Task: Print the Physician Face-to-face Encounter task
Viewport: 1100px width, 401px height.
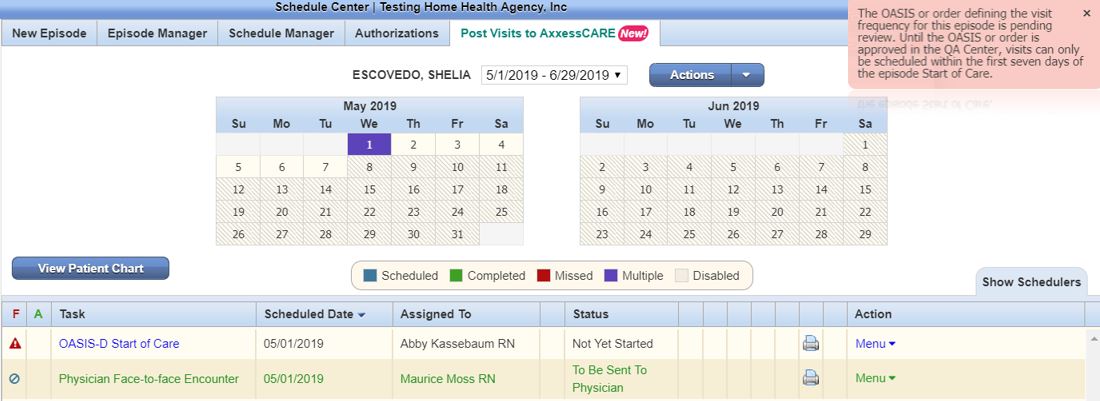Action: (x=810, y=377)
